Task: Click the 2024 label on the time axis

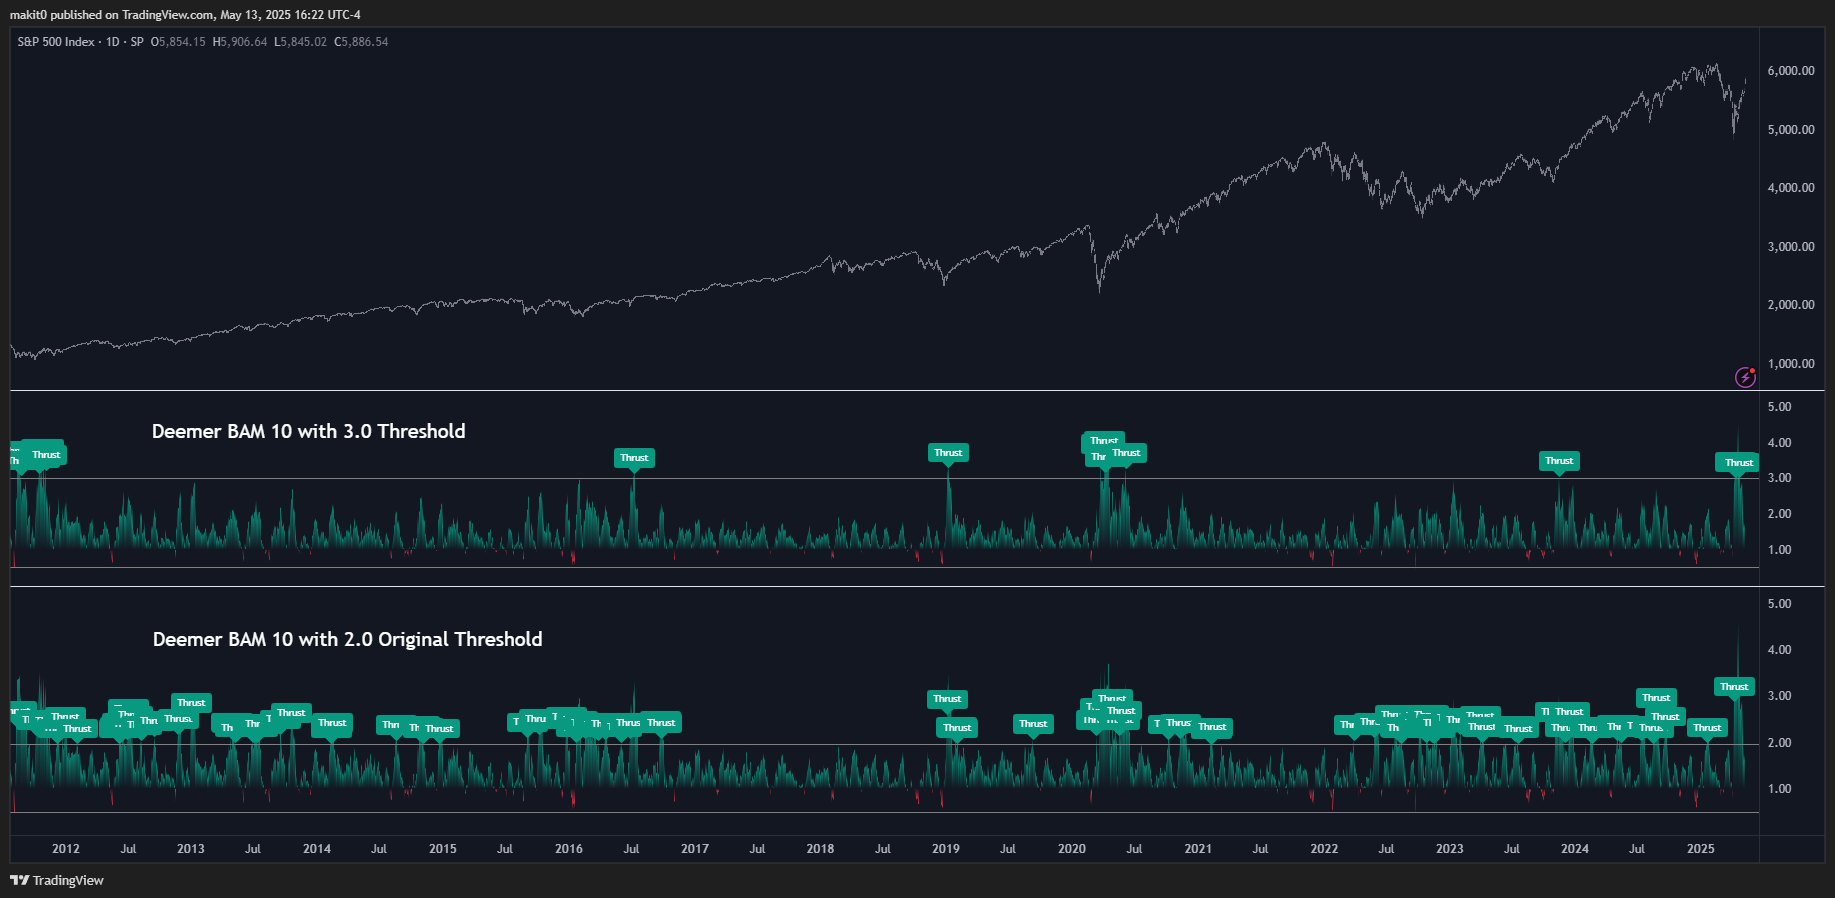Action: coord(1575,849)
